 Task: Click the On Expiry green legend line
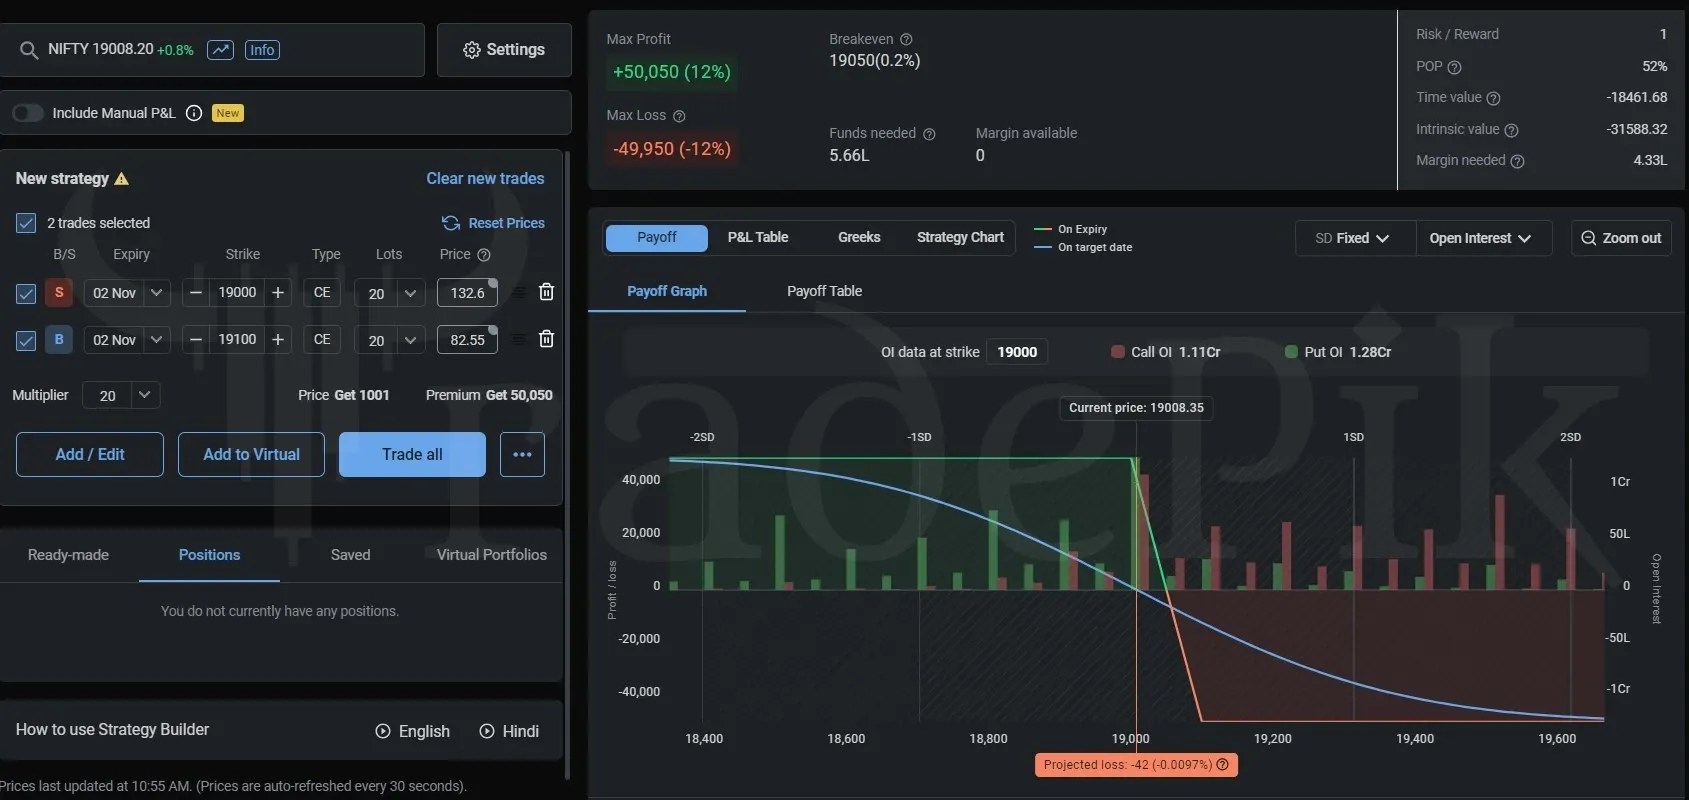coord(1042,229)
